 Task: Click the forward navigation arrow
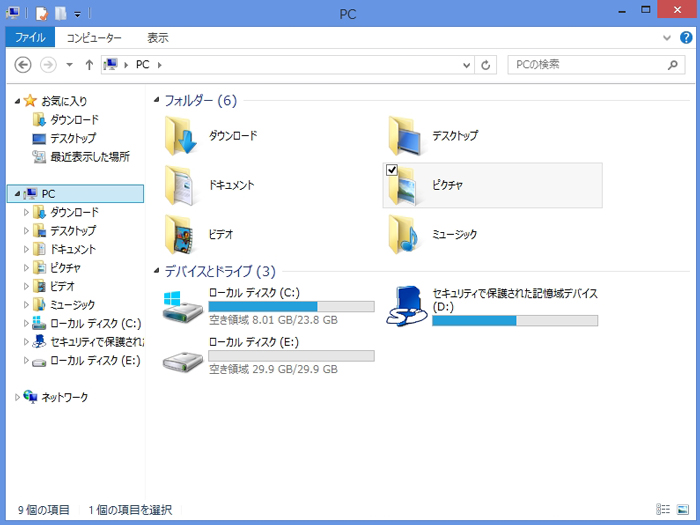48,65
